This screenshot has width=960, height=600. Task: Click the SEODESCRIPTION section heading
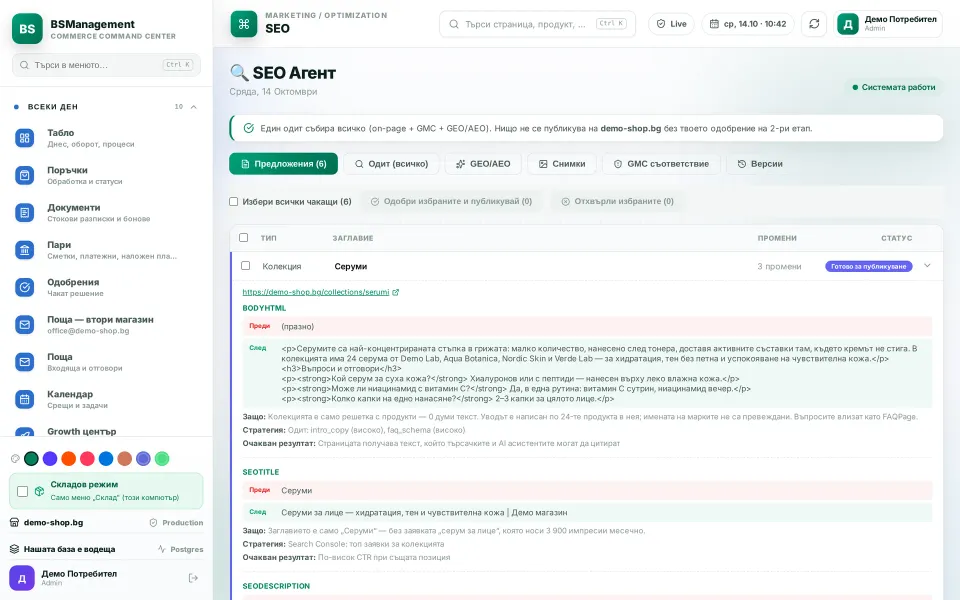(x=276, y=586)
